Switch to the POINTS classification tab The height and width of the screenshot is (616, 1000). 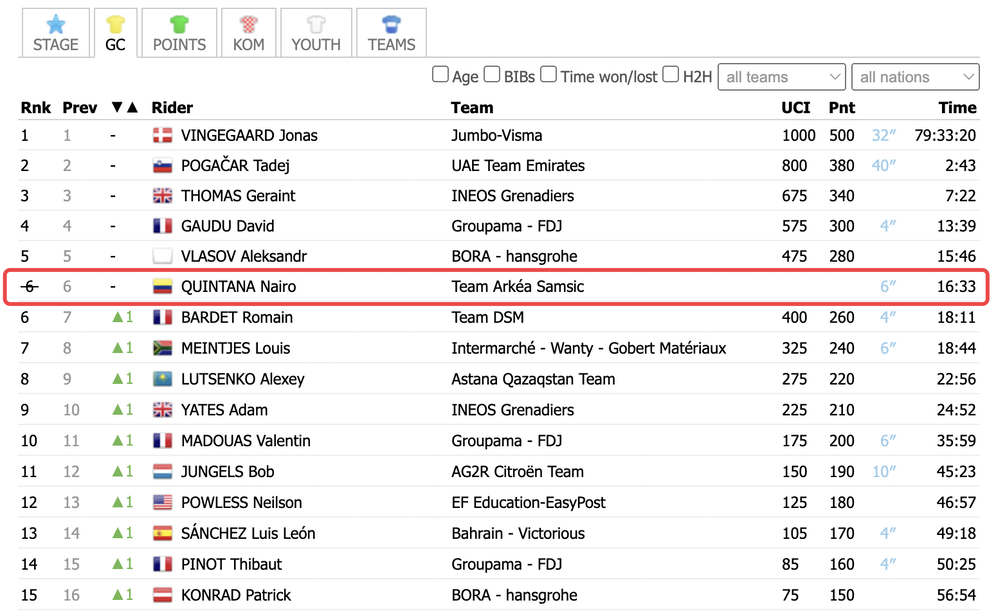coord(179,33)
